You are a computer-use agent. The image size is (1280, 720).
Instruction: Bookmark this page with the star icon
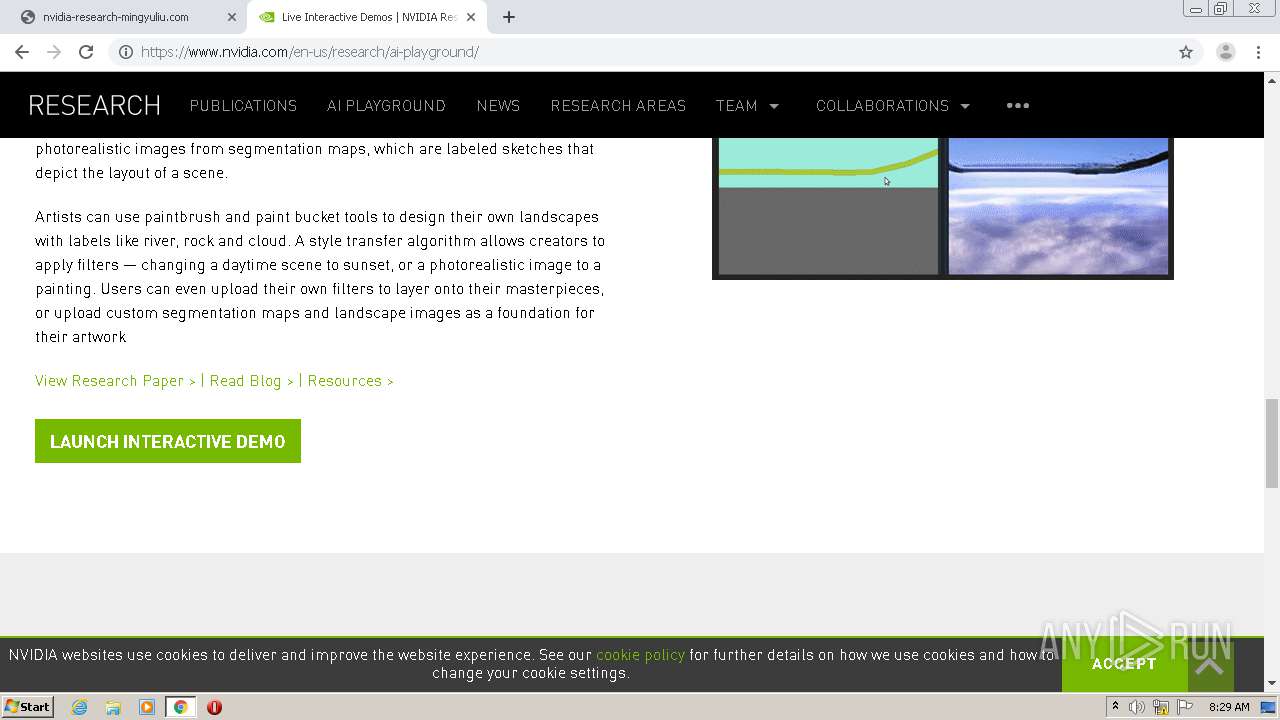(1186, 52)
